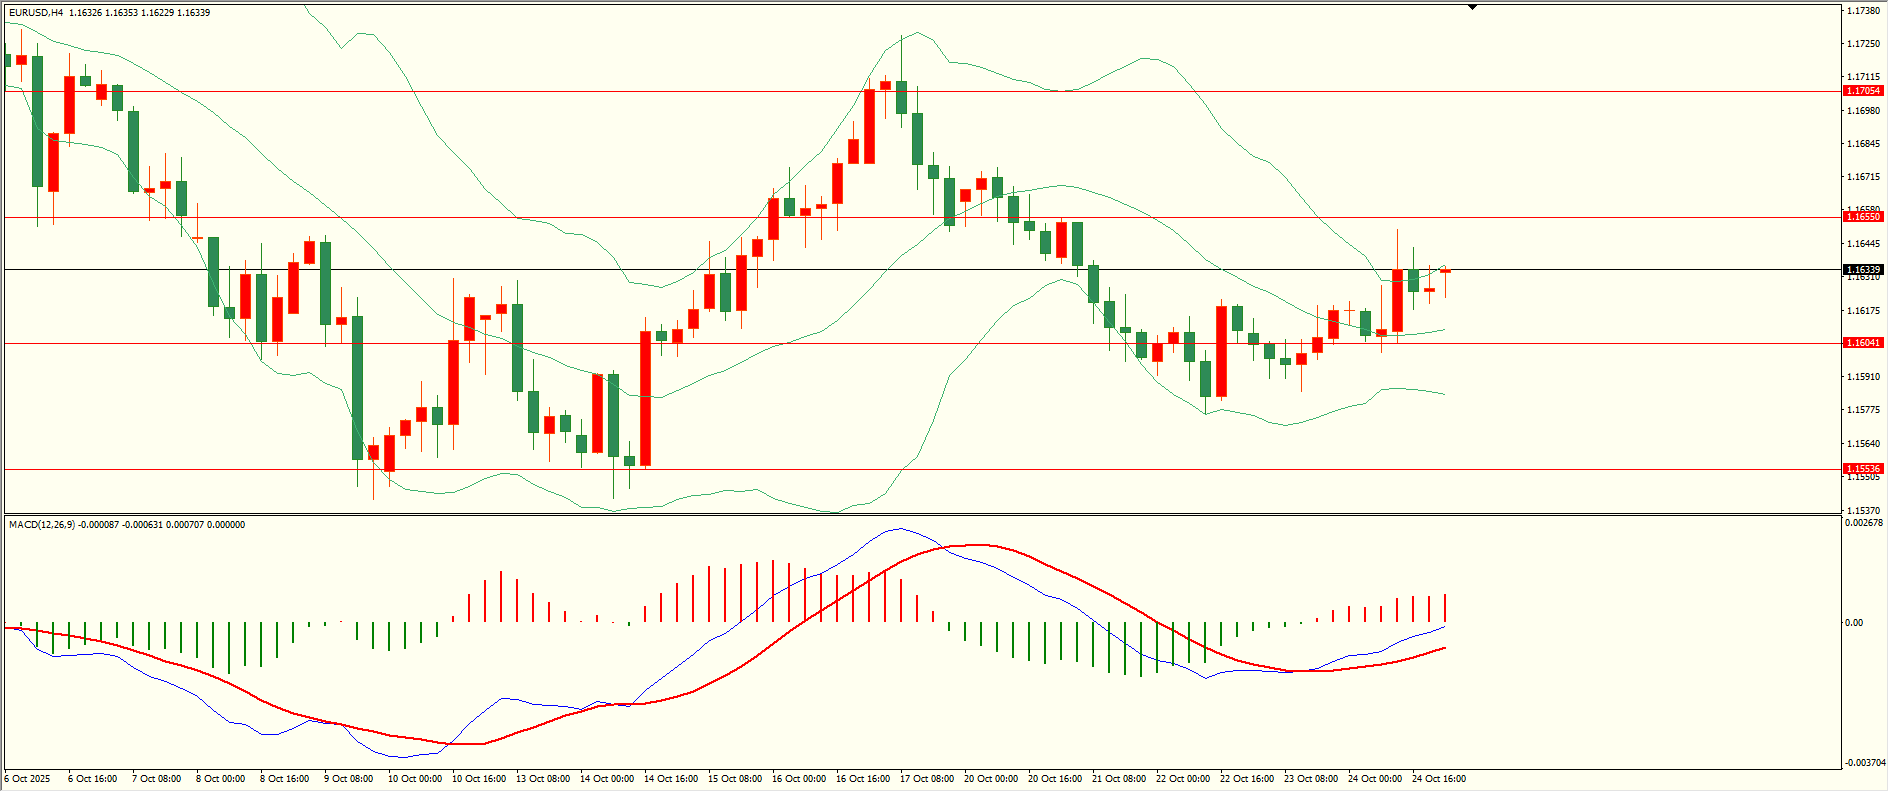Click the -0.003704 MACD scale minimum
The height and width of the screenshot is (792, 1889).
point(1863,763)
